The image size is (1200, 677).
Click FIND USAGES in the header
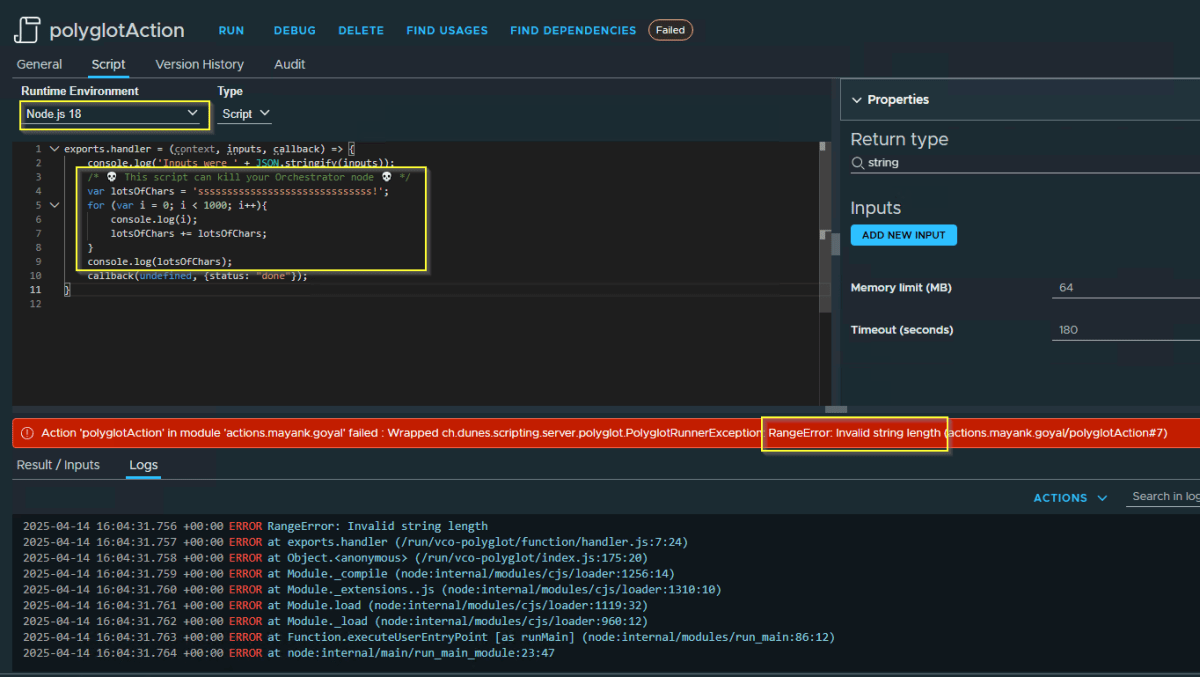[447, 31]
